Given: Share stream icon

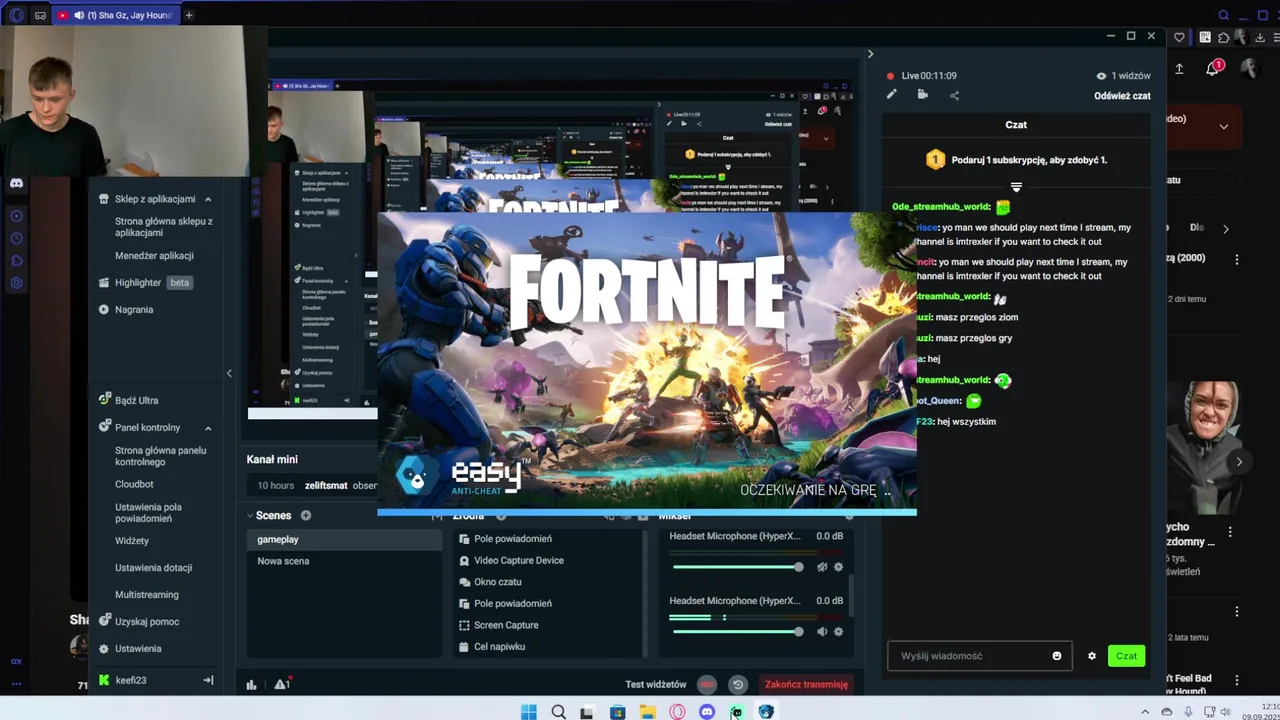Looking at the screenshot, I should tap(954, 95).
